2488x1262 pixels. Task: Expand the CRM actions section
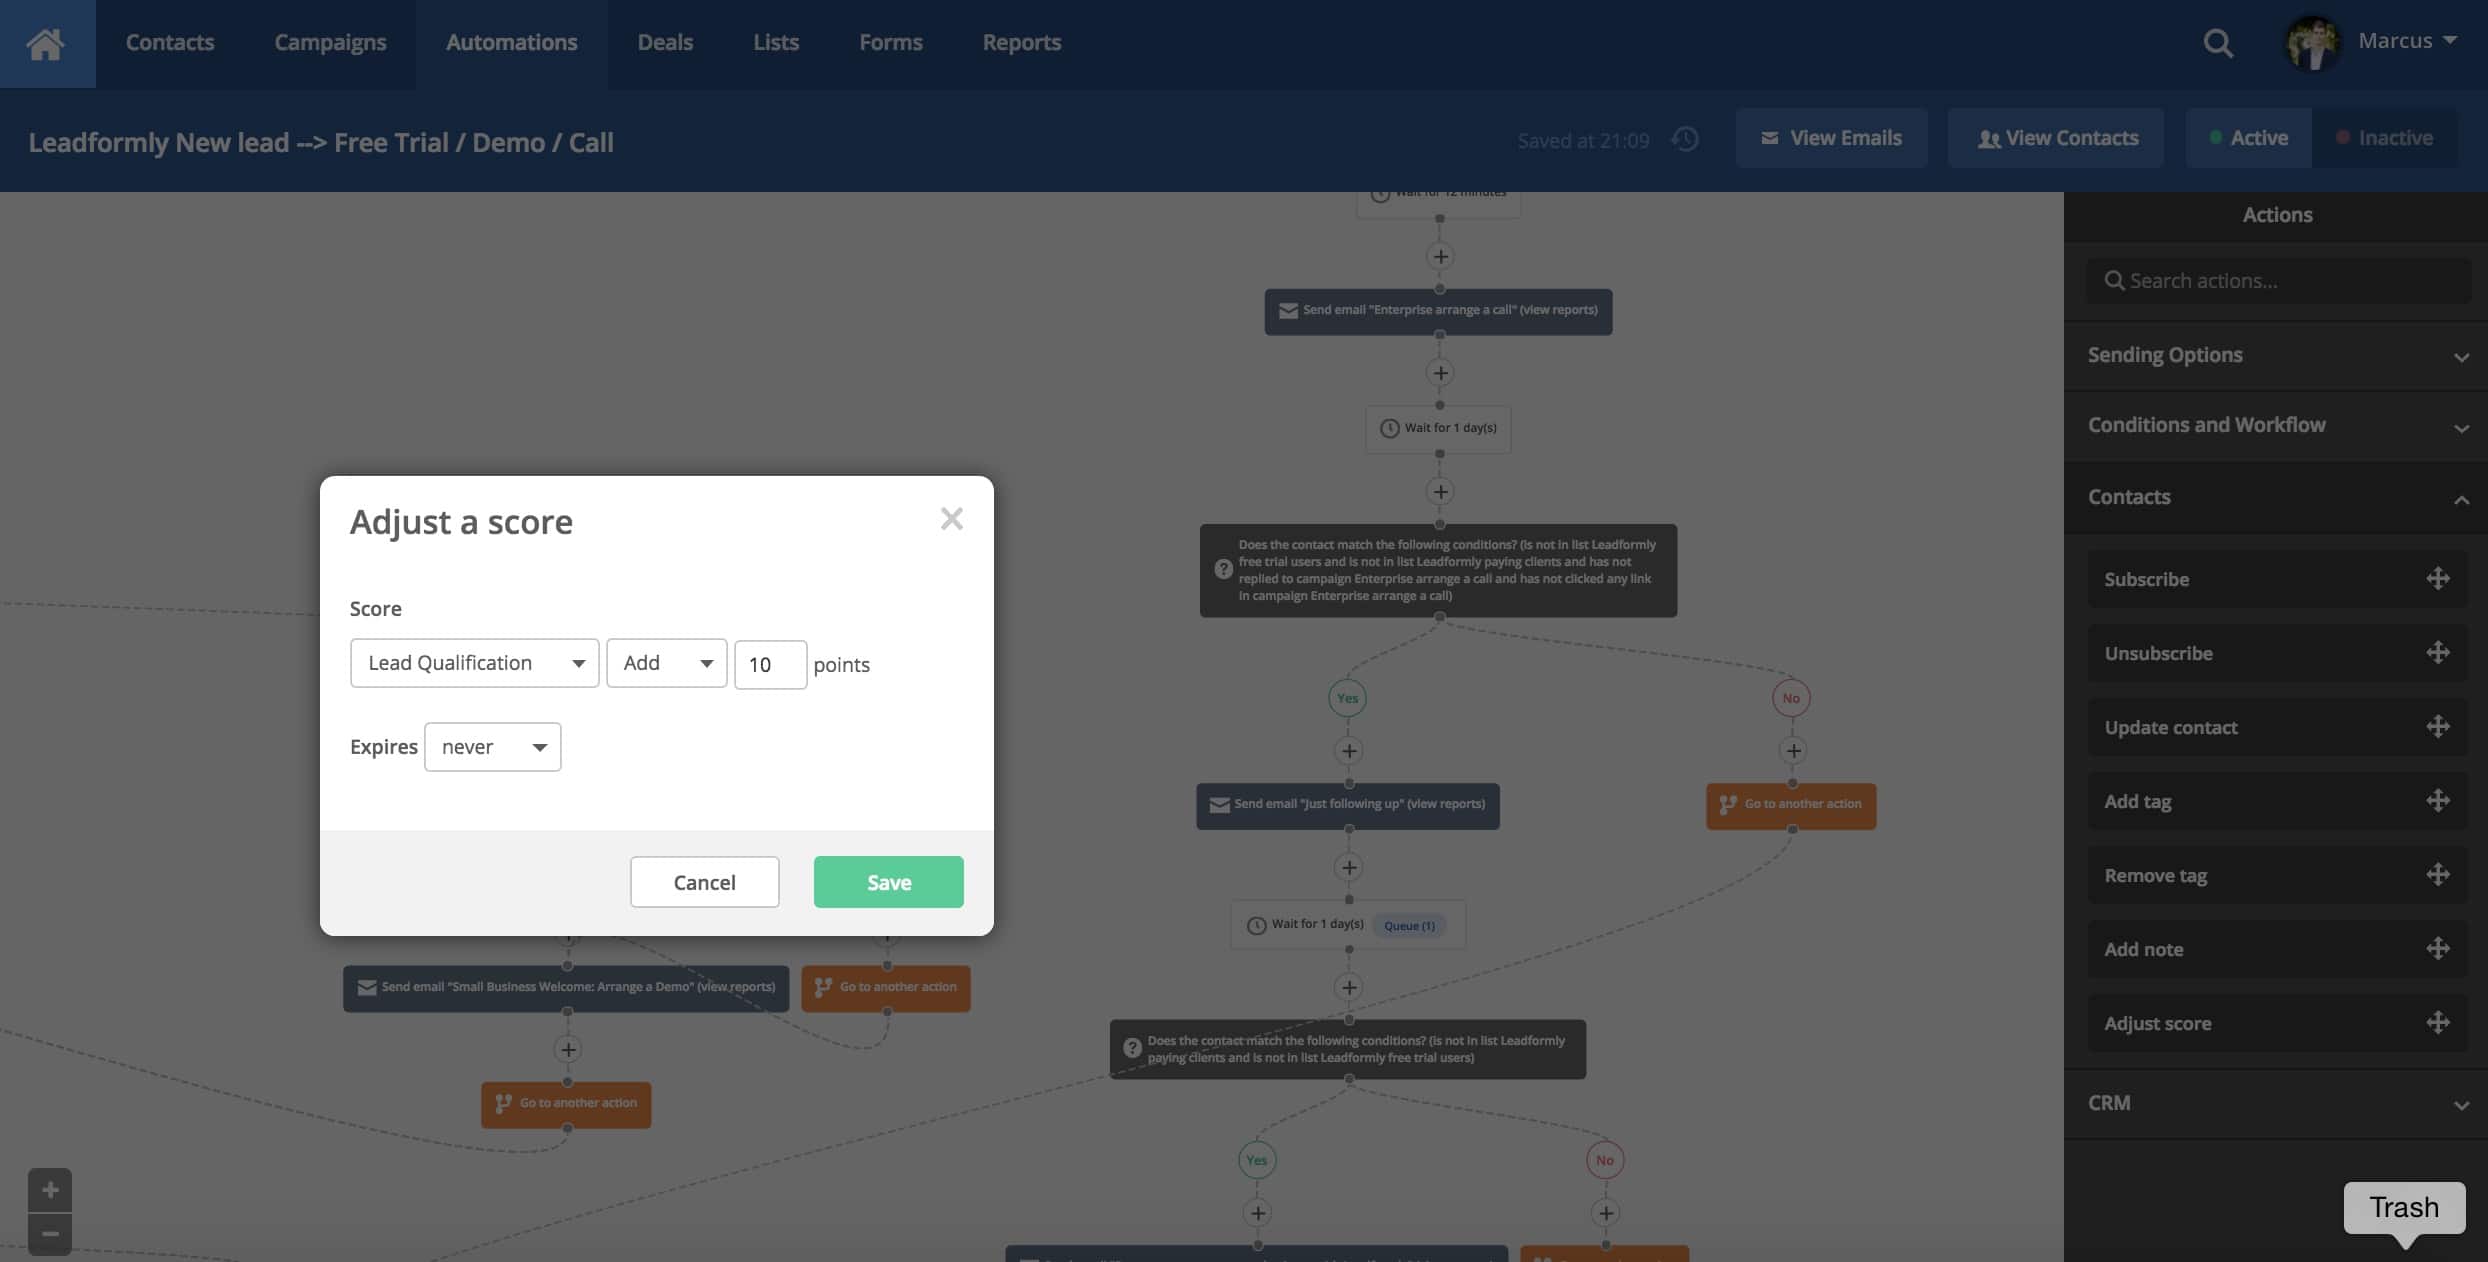tap(2276, 1103)
